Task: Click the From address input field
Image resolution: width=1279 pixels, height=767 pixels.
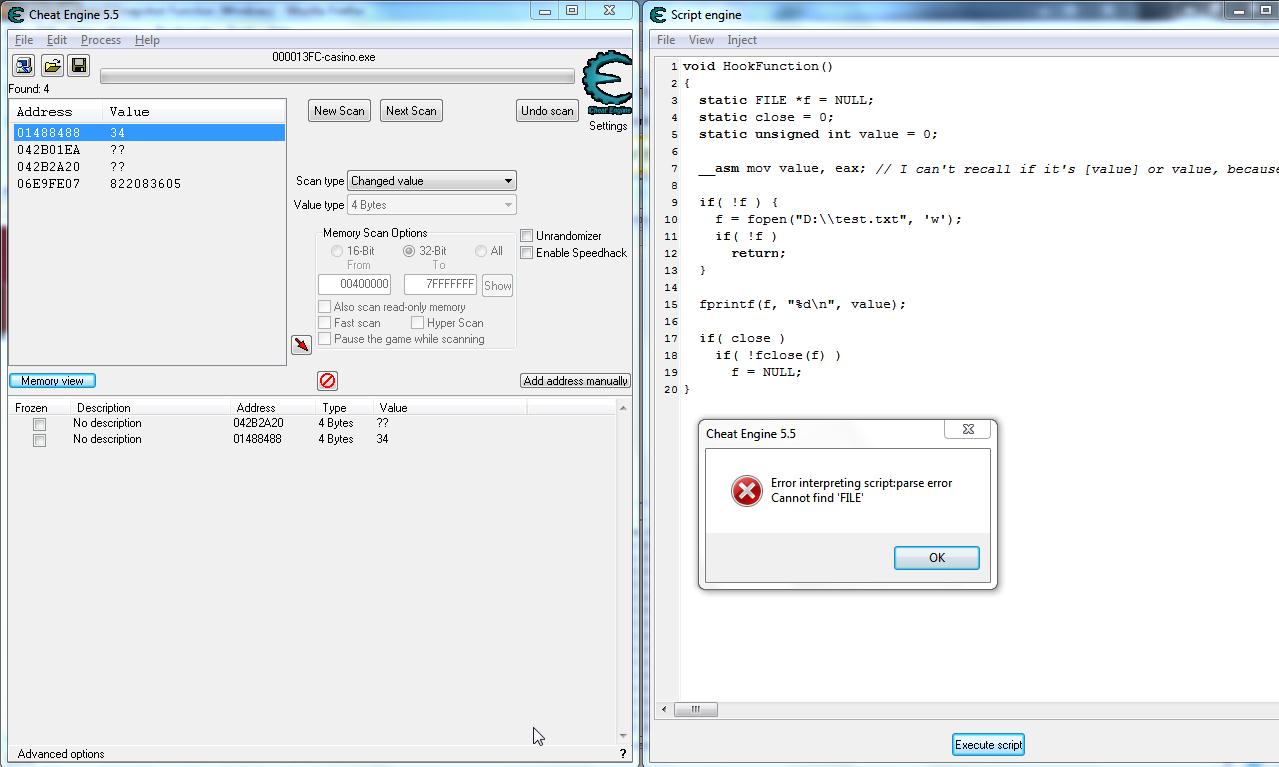Action: click(355, 284)
